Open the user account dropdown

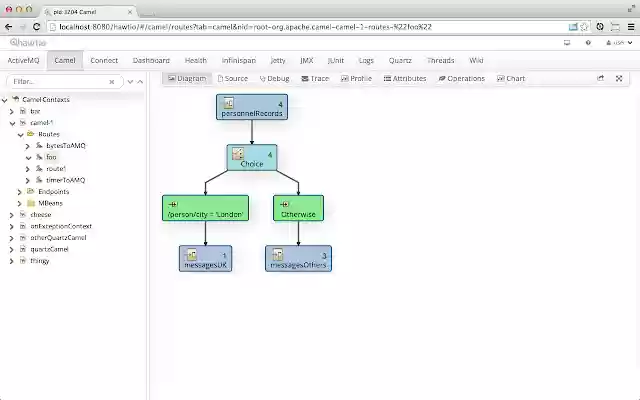click(619, 42)
